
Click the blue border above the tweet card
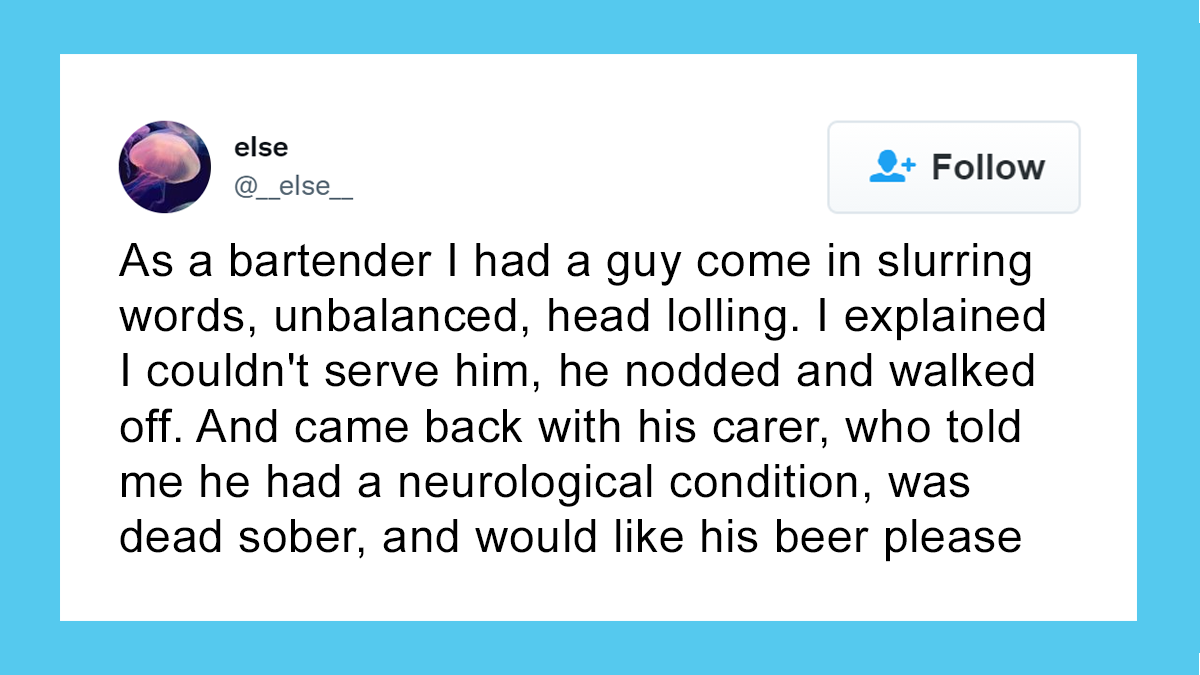[600, 26]
